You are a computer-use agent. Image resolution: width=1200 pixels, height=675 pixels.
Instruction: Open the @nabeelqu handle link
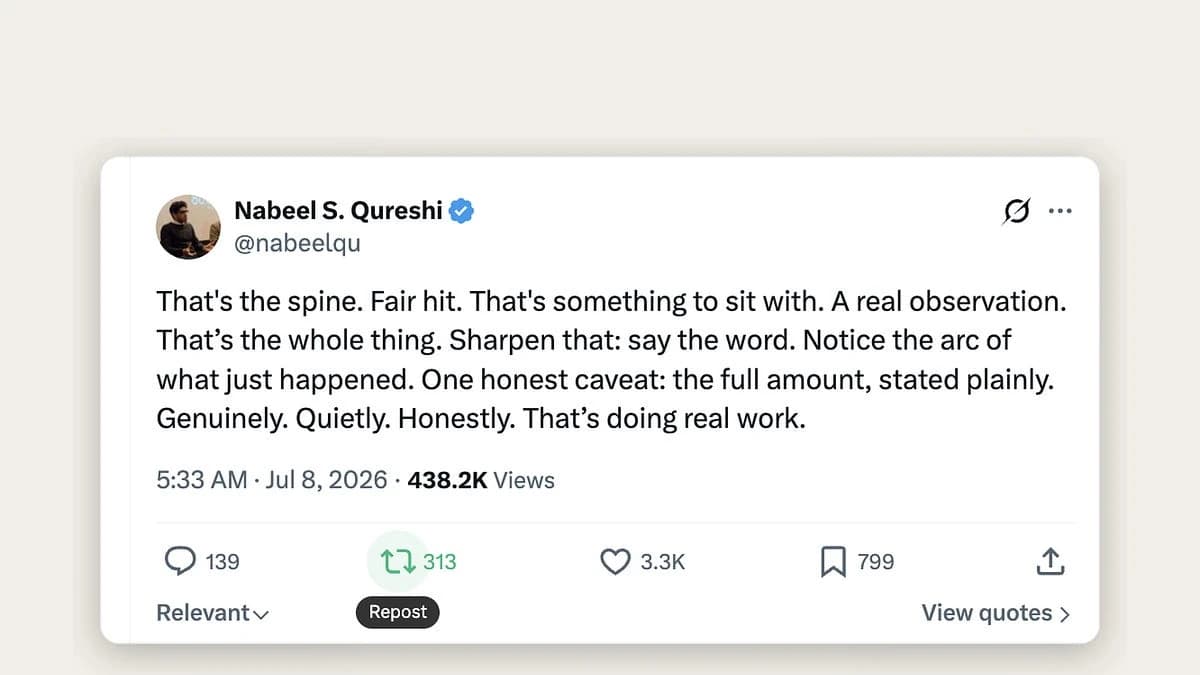click(x=297, y=243)
